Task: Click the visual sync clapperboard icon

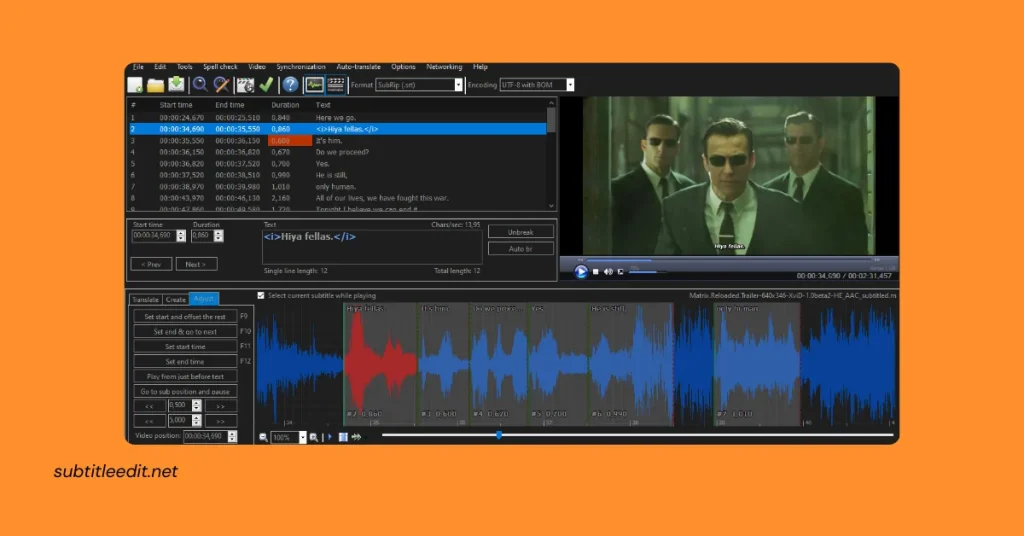Action: tap(245, 85)
